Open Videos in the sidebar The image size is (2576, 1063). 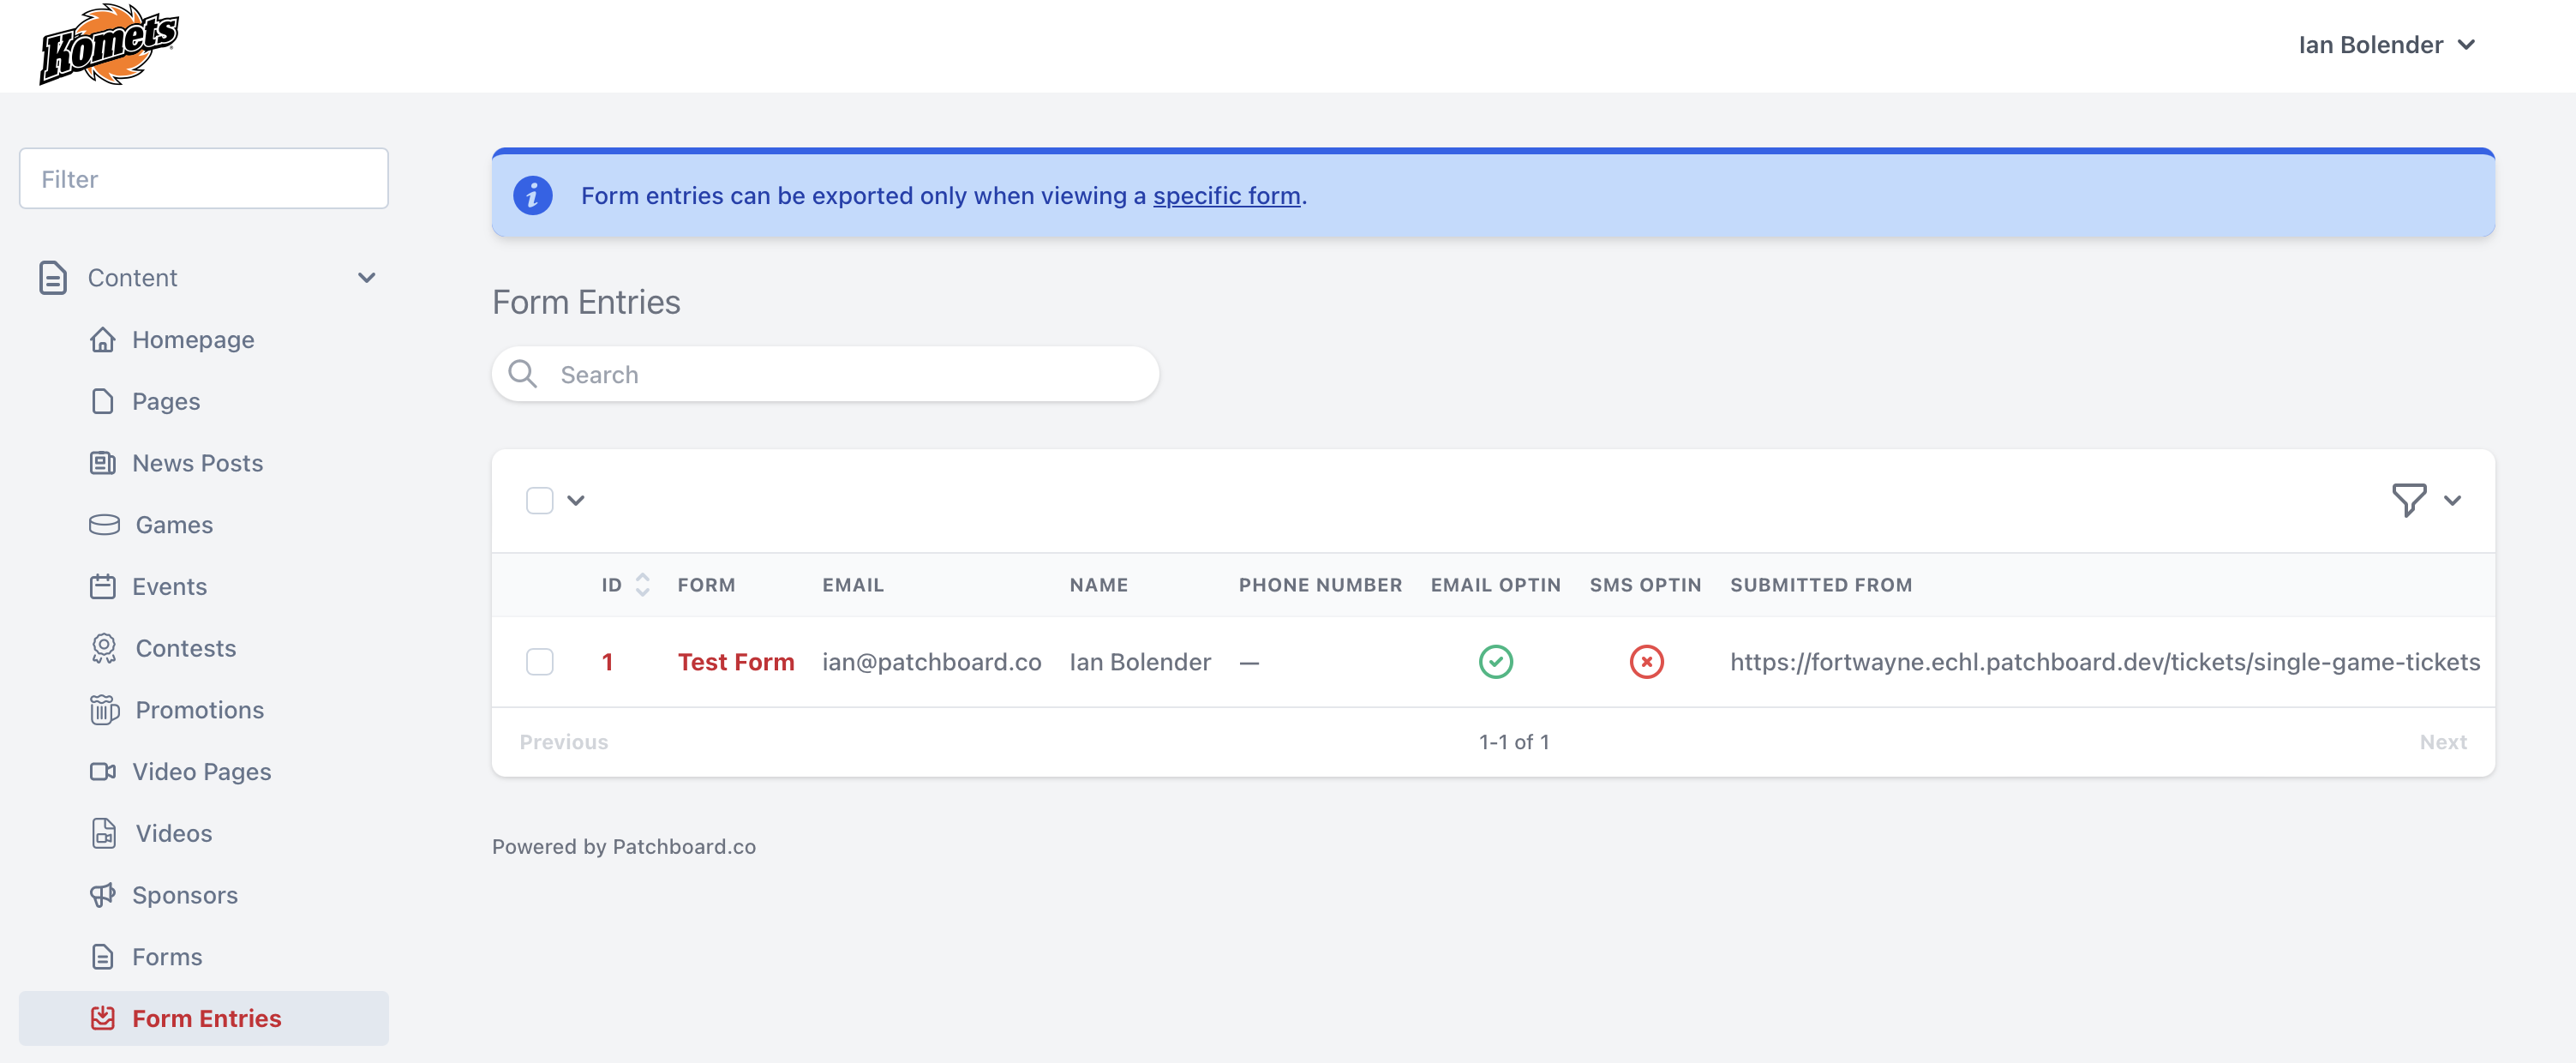click(174, 834)
